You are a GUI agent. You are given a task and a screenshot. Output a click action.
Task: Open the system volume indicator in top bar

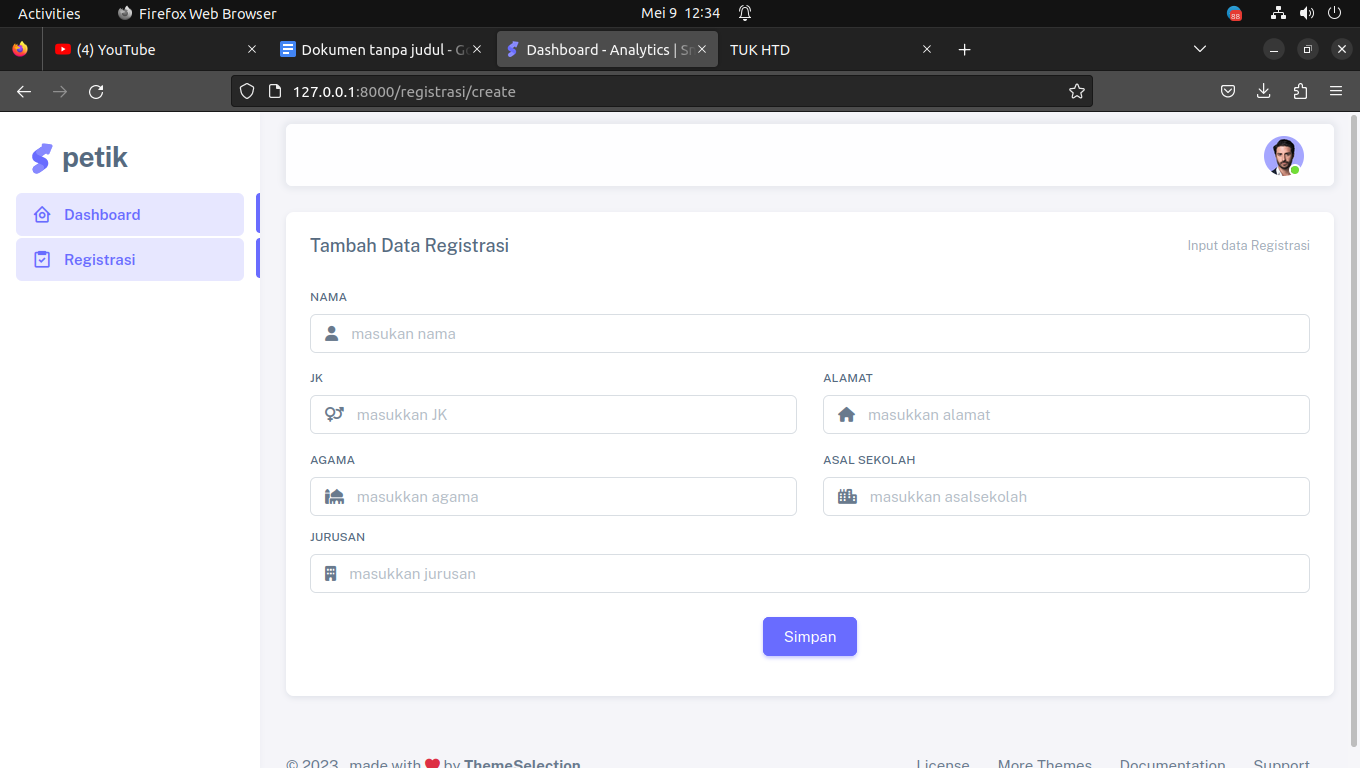(1306, 13)
